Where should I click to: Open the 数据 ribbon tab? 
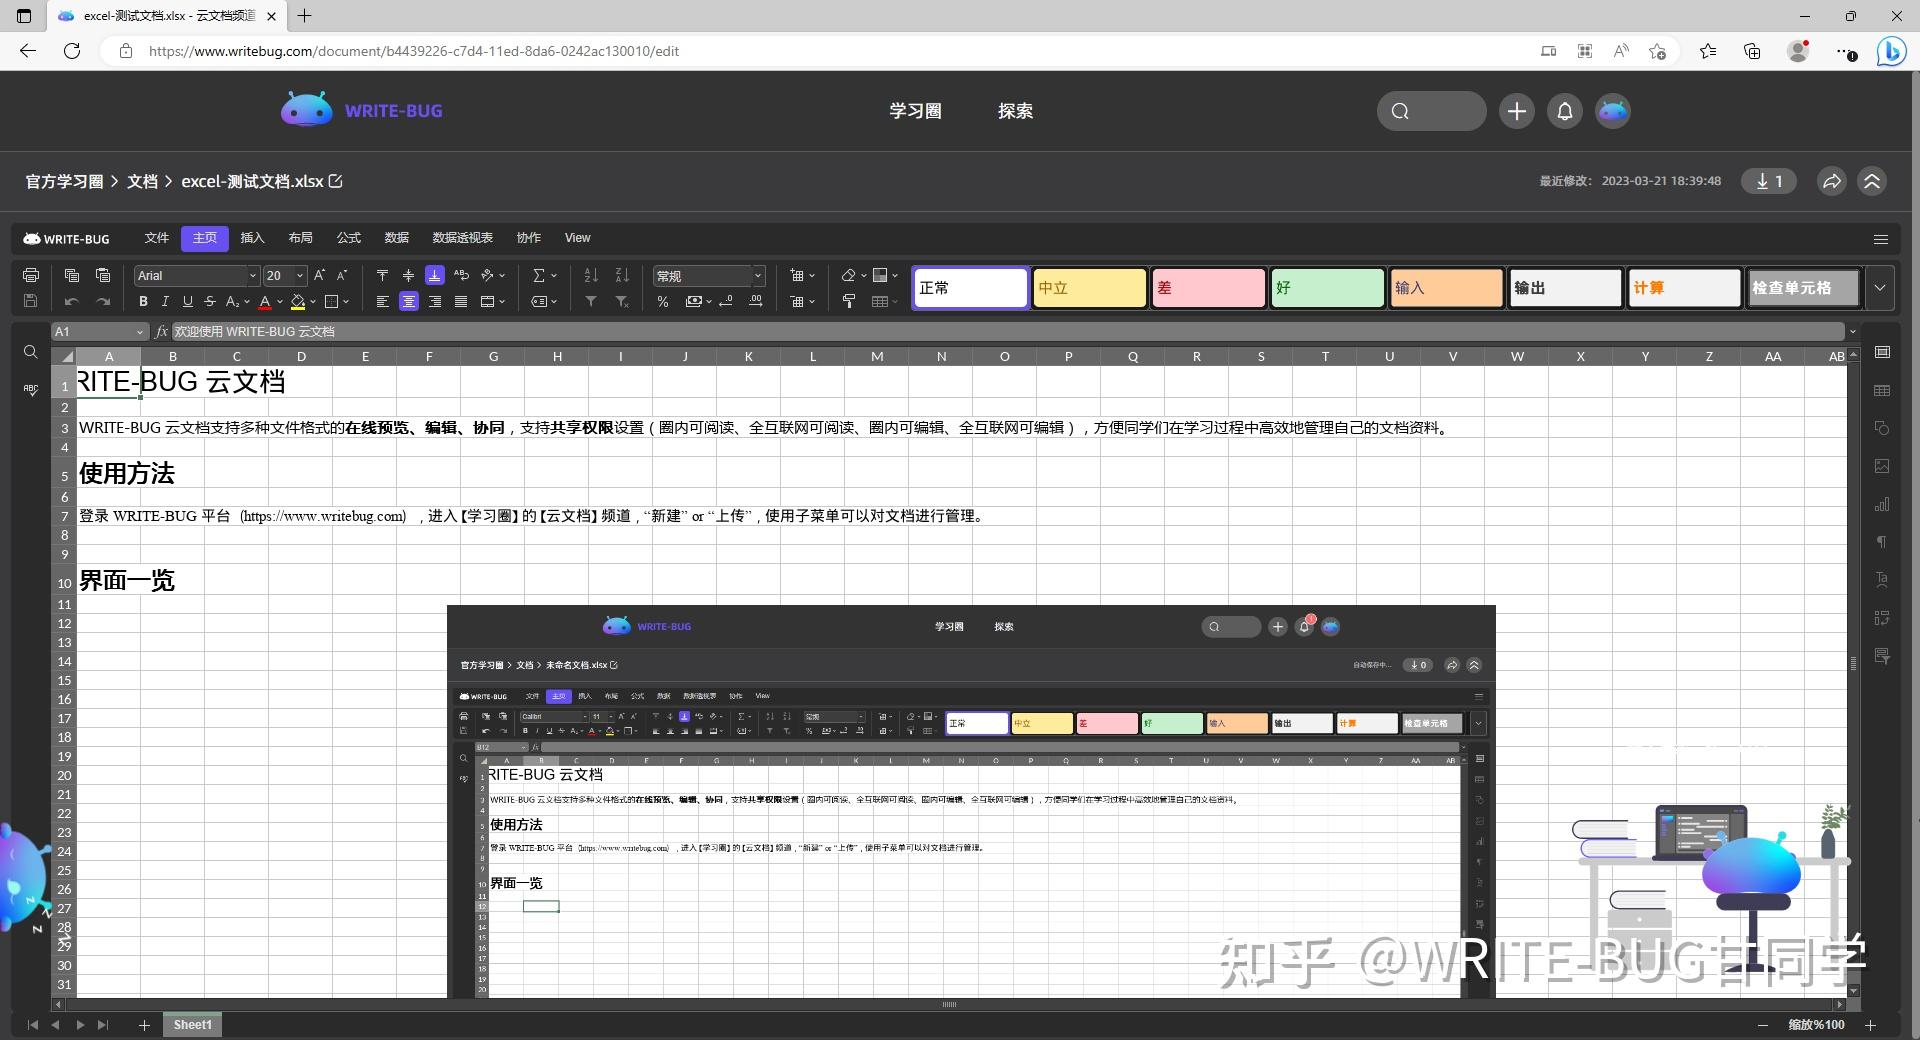pos(395,238)
